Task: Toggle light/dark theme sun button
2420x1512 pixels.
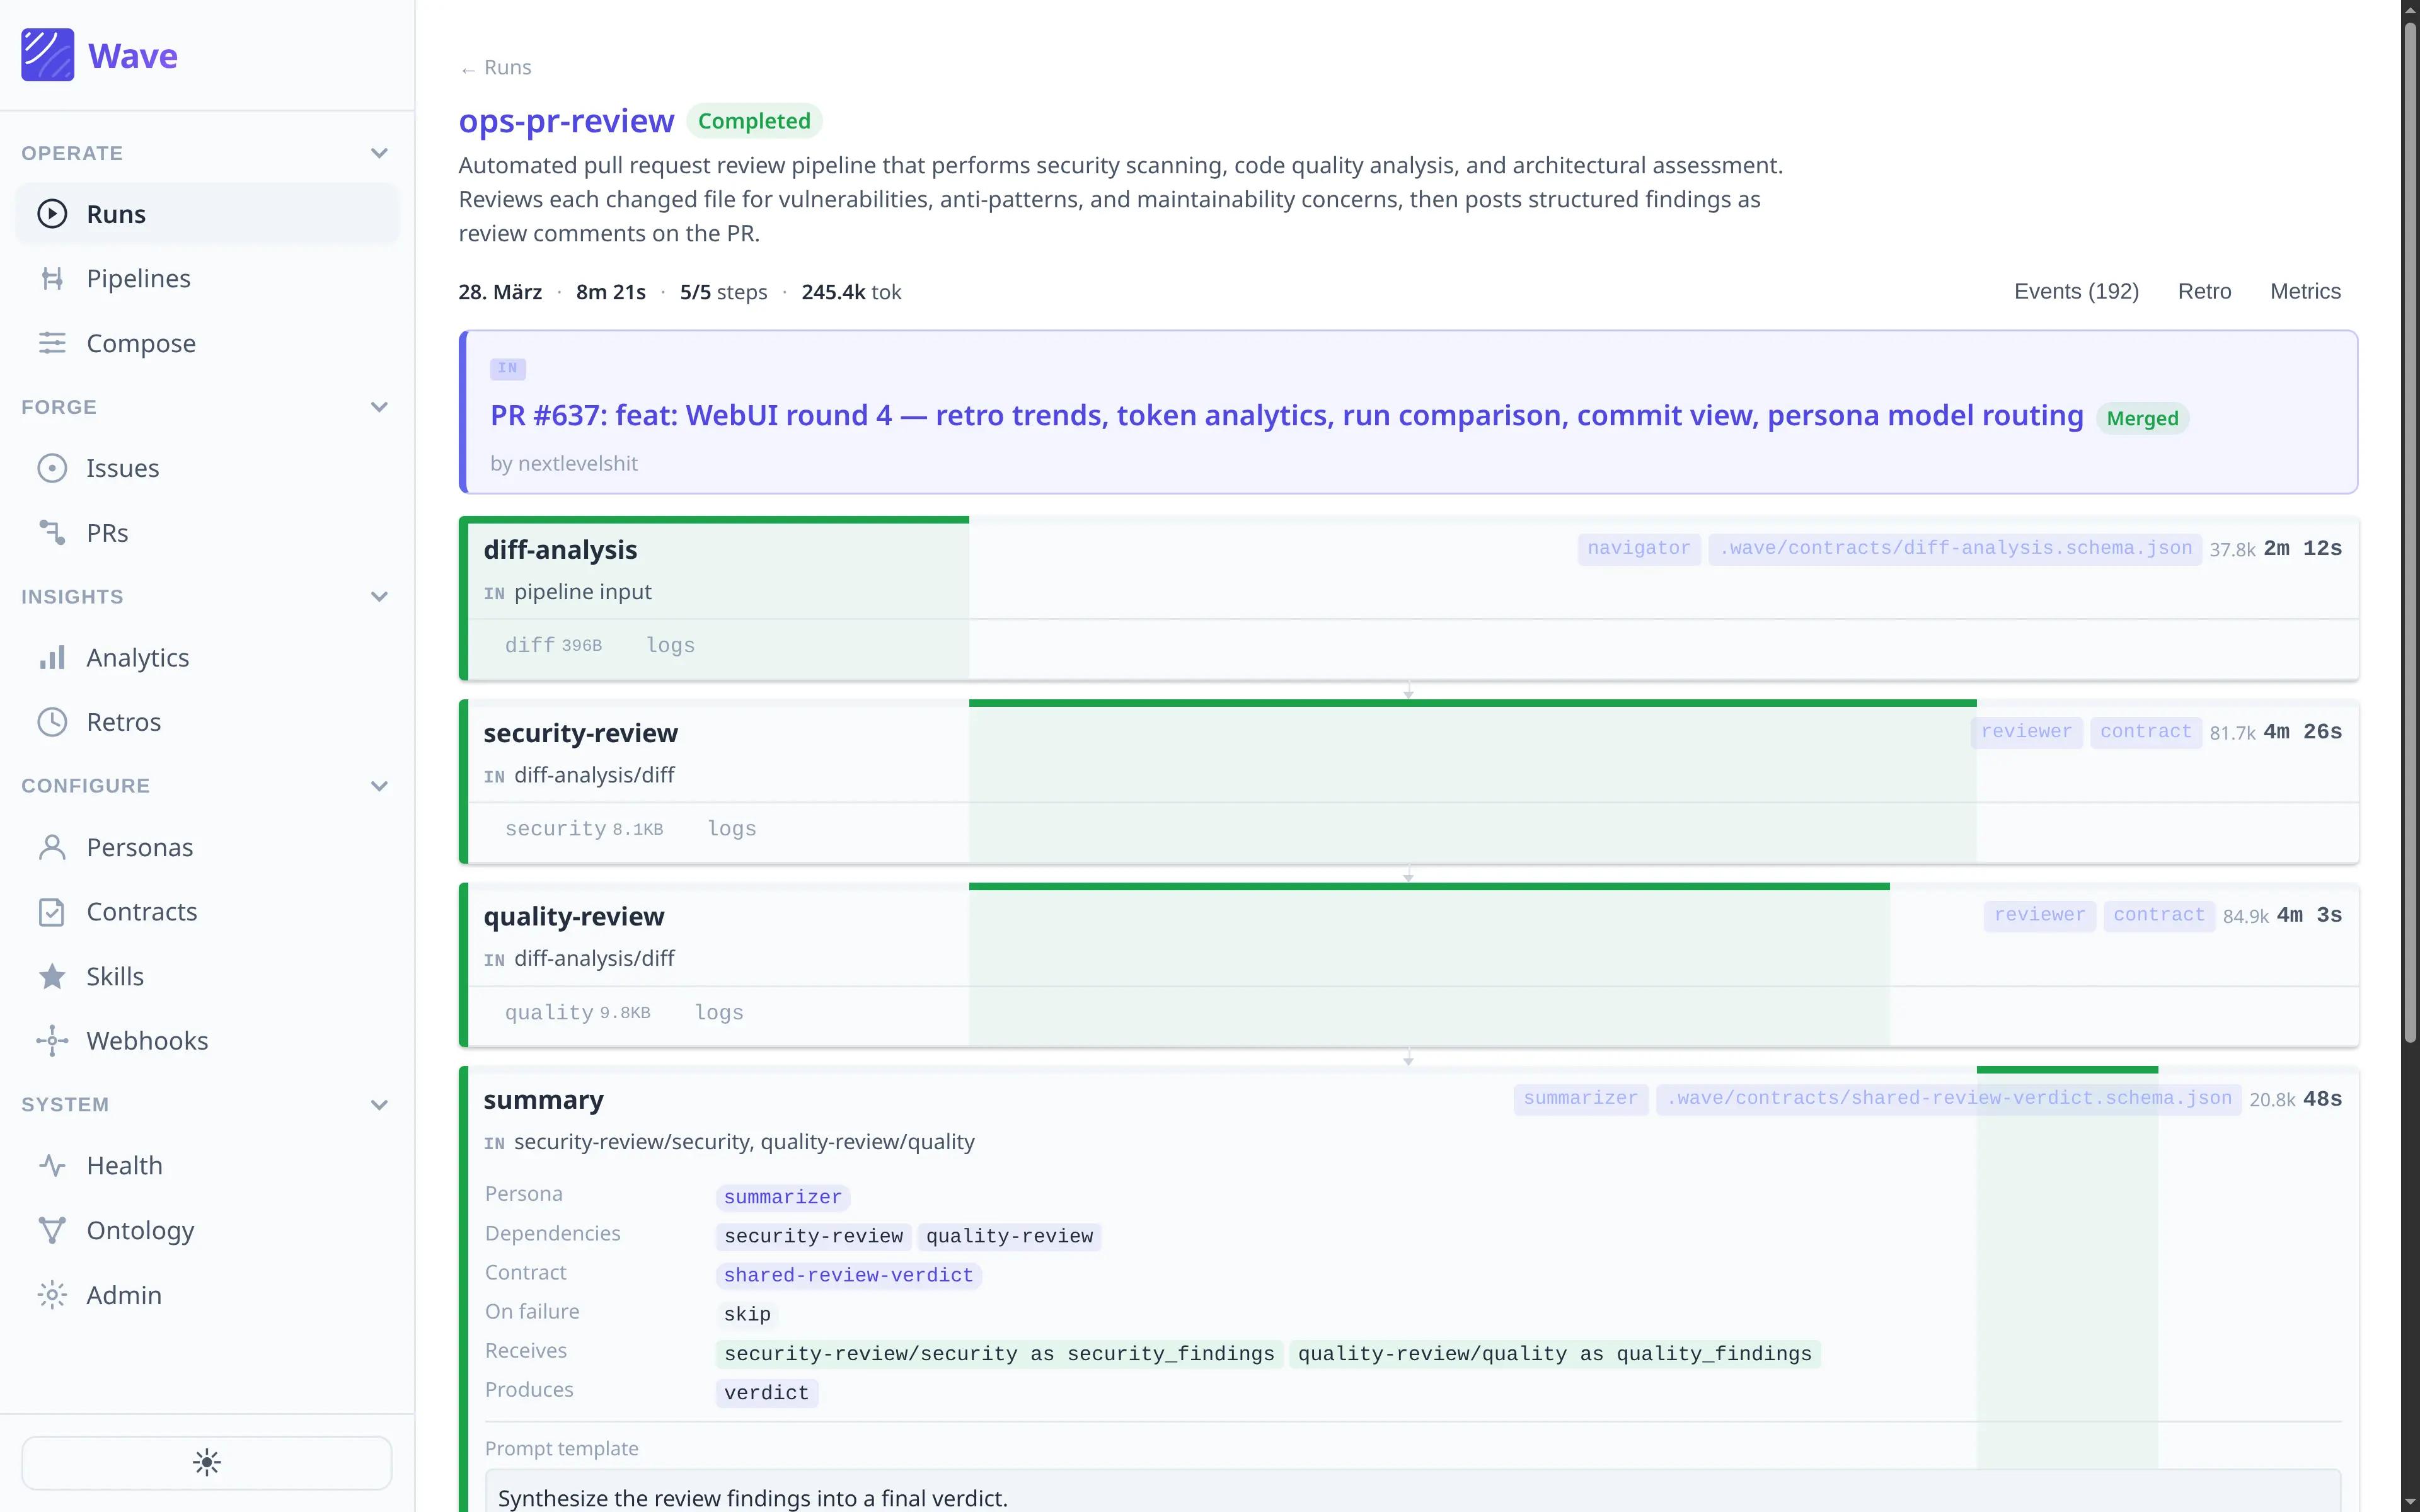Action: pyautogui.click(x=206, y=1463)
